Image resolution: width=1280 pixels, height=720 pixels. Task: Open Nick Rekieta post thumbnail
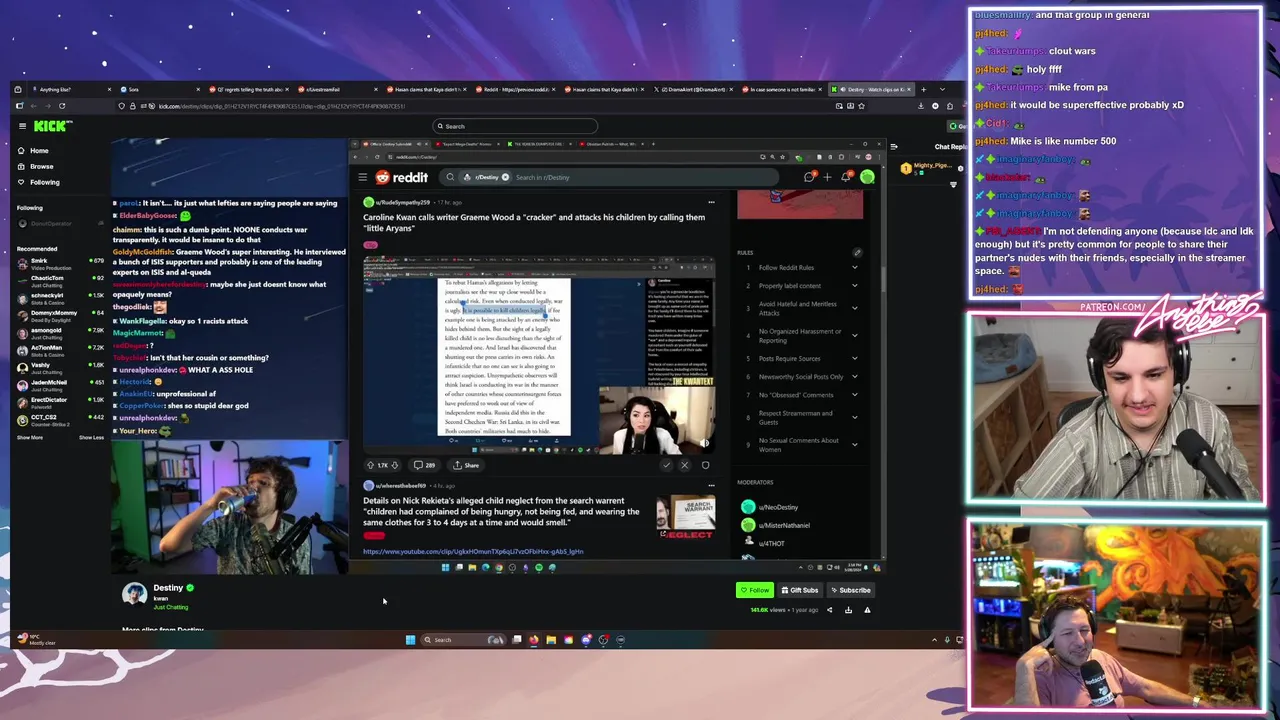tap(685, 517)
